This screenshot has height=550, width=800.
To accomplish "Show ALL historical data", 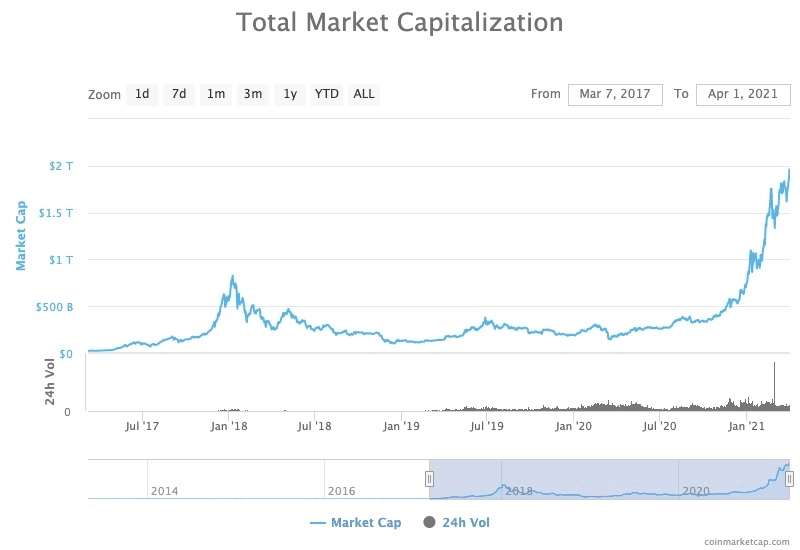I will point(364,94).
